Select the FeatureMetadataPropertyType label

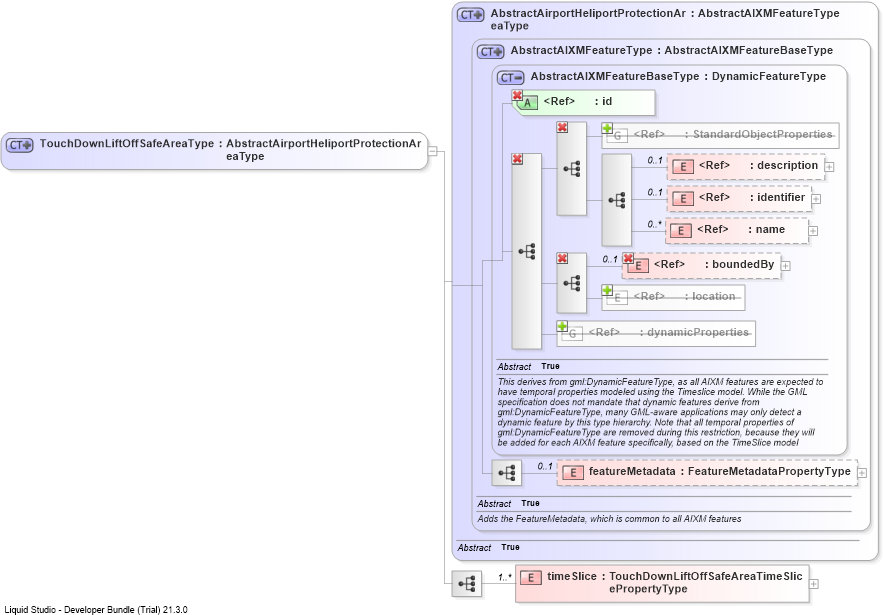769,471
